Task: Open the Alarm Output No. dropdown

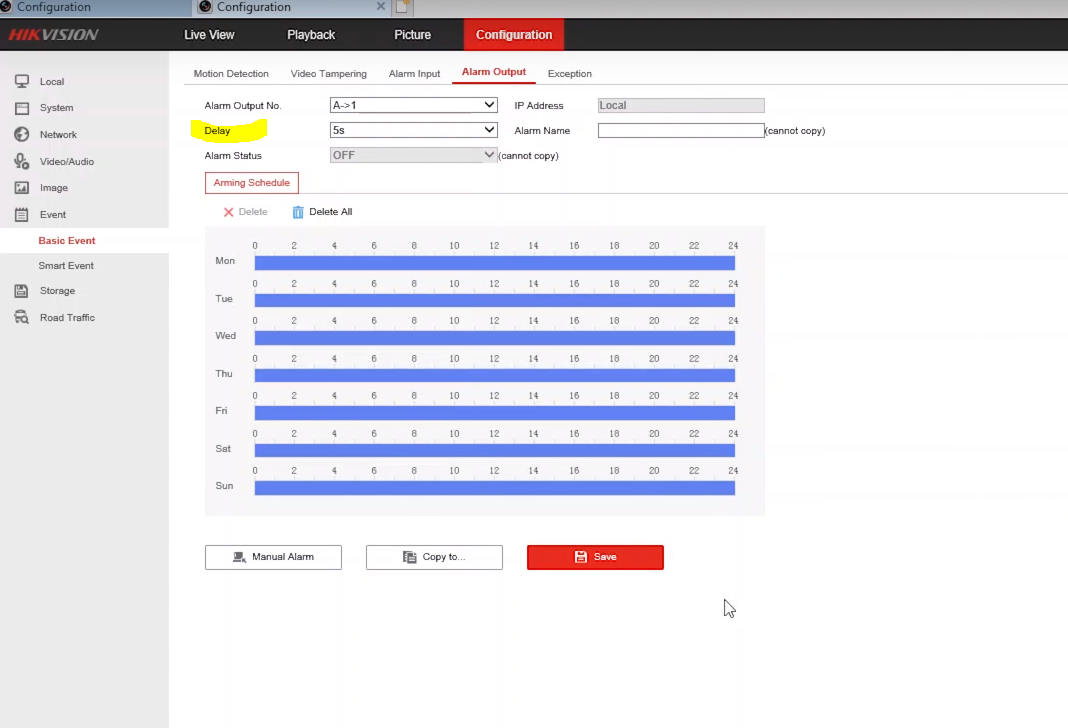Action: (x=413, y=105)
